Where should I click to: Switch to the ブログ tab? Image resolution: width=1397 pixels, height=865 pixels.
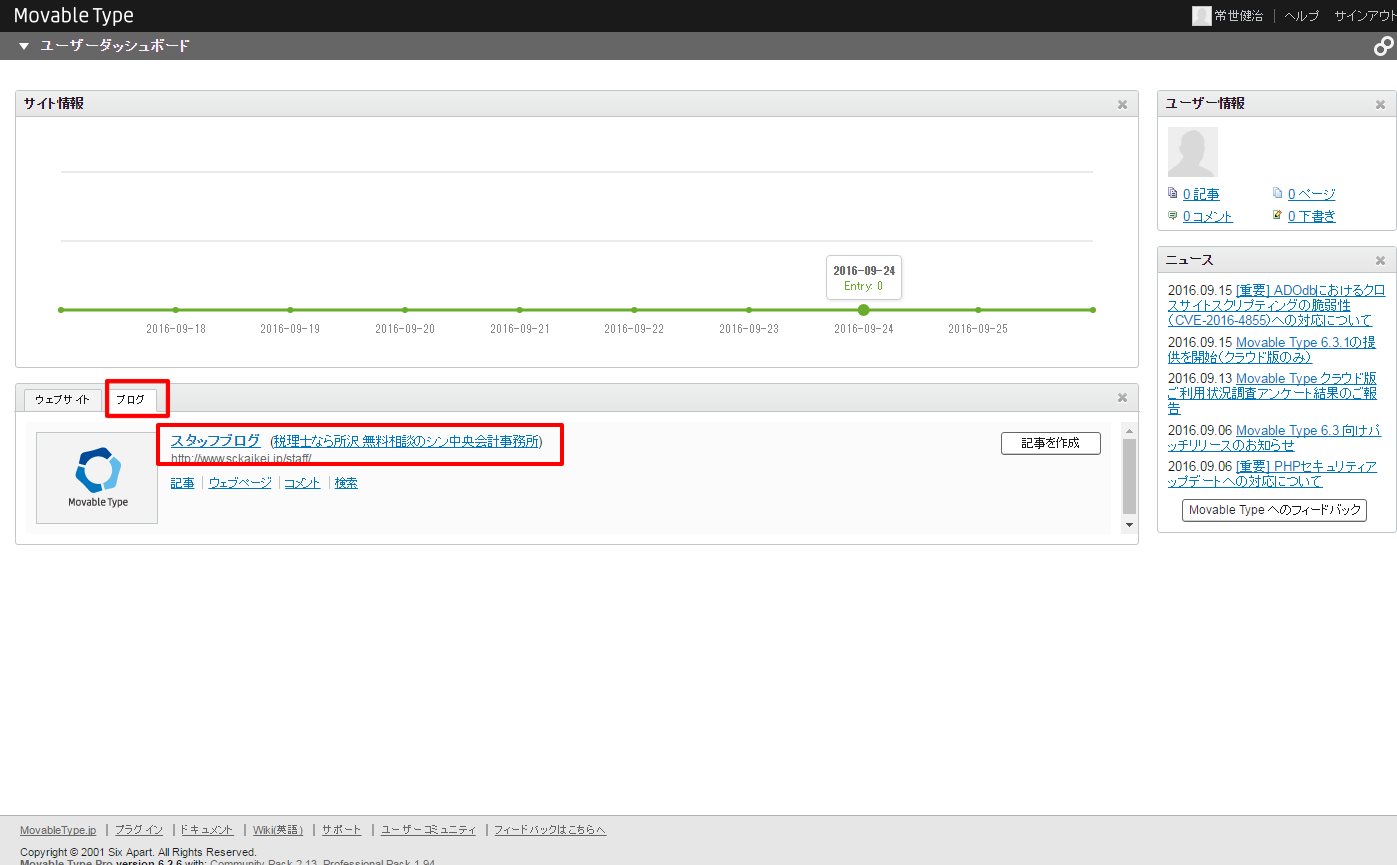[x=130, y=399]
